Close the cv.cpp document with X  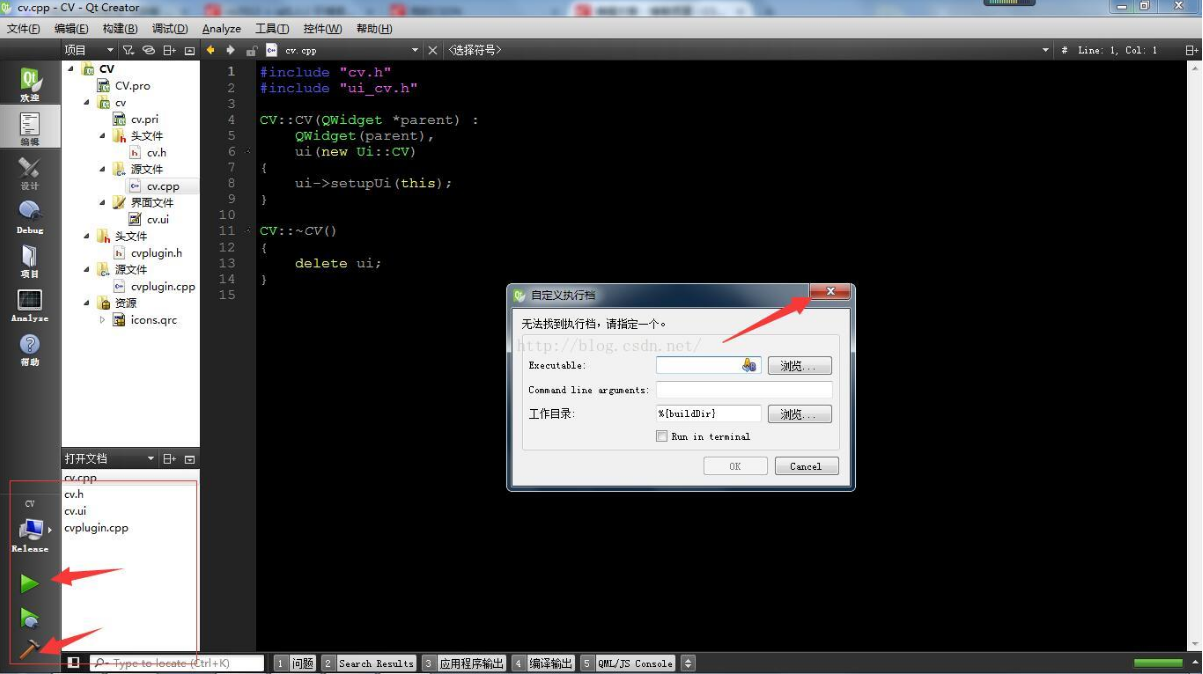pyautogui.click(x=433, y=50)
